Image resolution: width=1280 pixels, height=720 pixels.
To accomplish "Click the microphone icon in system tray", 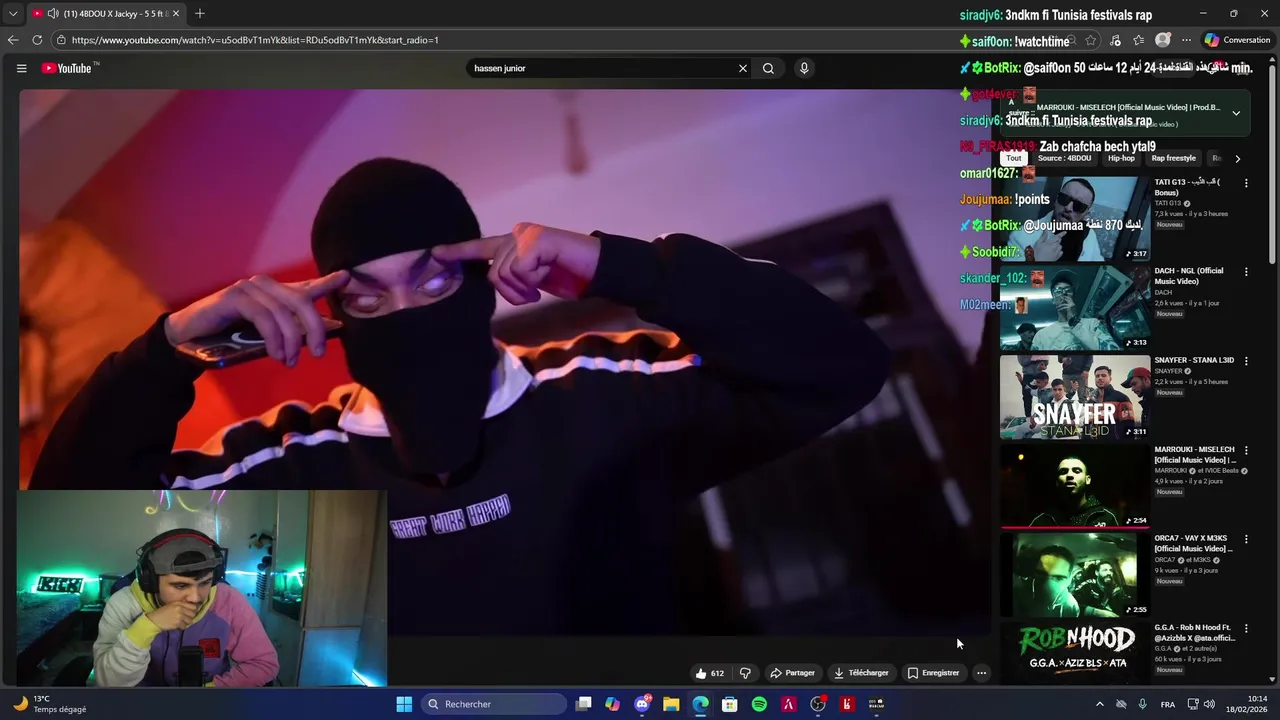I will (x=1142, y=704).
